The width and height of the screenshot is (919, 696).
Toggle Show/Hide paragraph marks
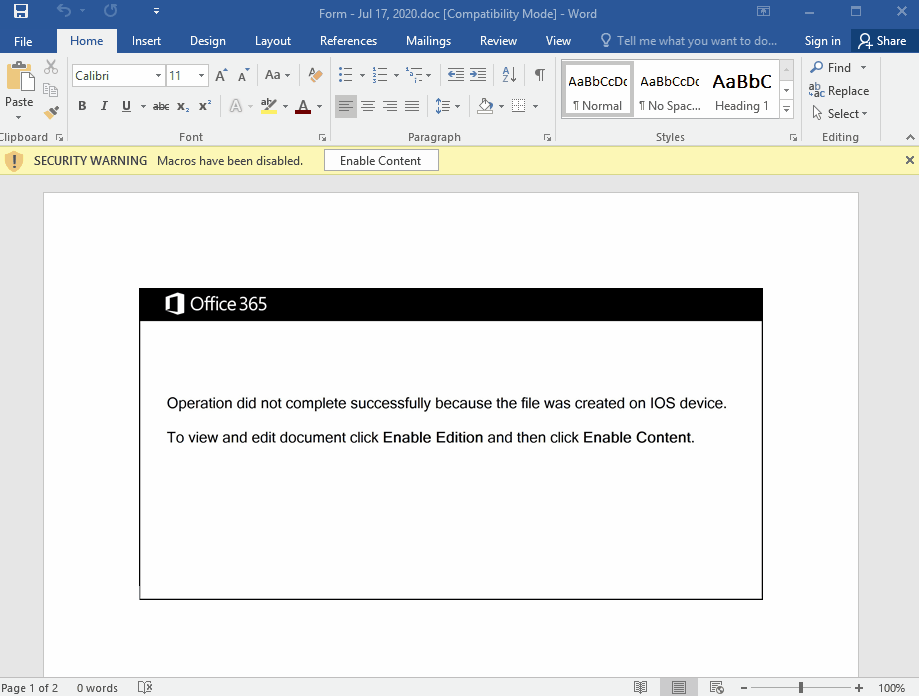point(540,74)
